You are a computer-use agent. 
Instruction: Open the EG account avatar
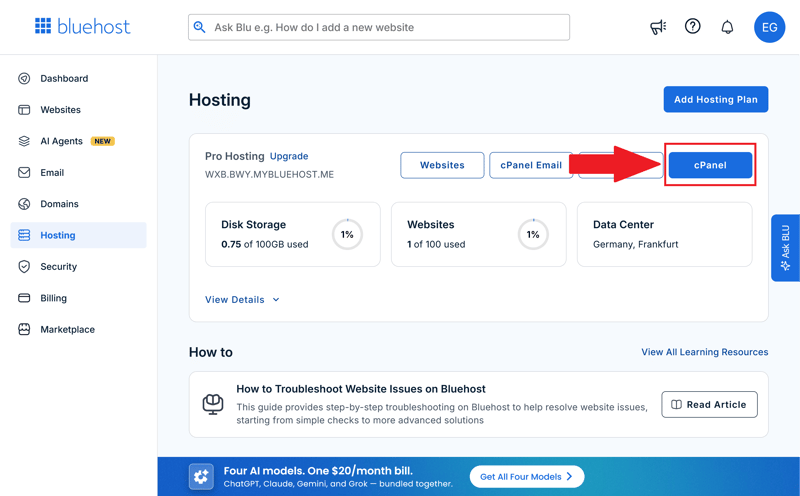tap(769, 27)
